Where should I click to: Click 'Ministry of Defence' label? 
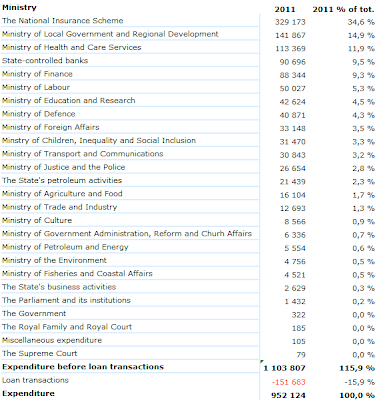[39, 114]
